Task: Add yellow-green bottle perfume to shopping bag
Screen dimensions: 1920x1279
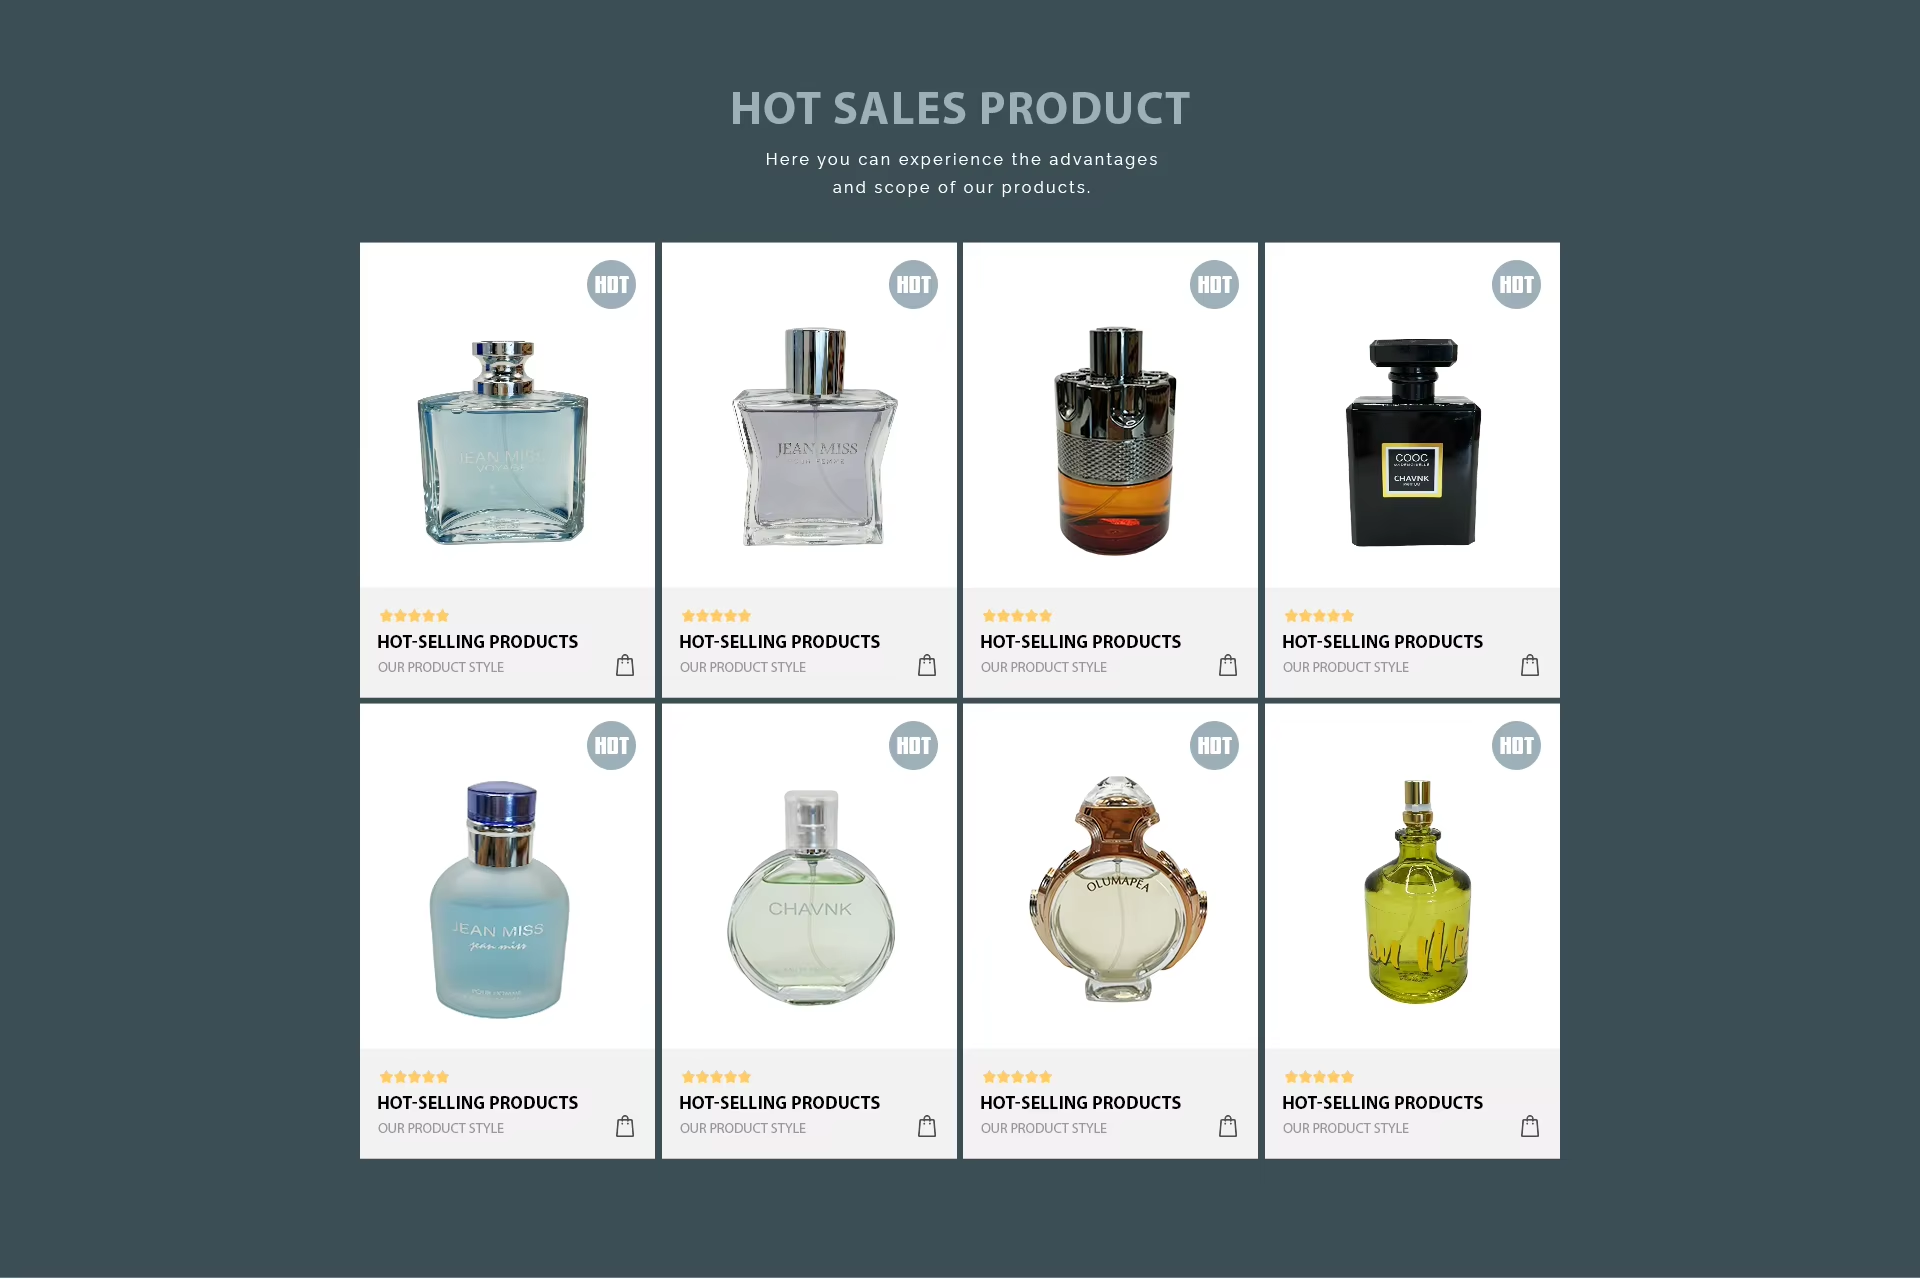Action: 1530,1126
